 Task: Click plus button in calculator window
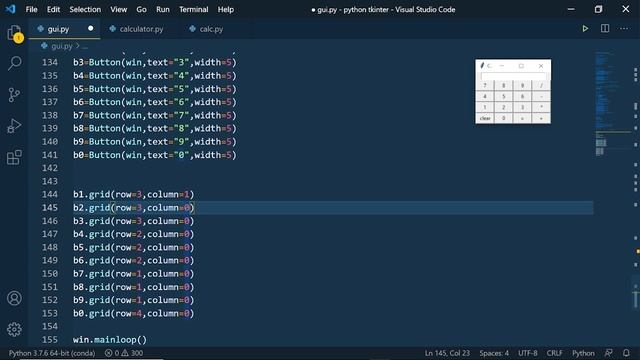[541, 118]
